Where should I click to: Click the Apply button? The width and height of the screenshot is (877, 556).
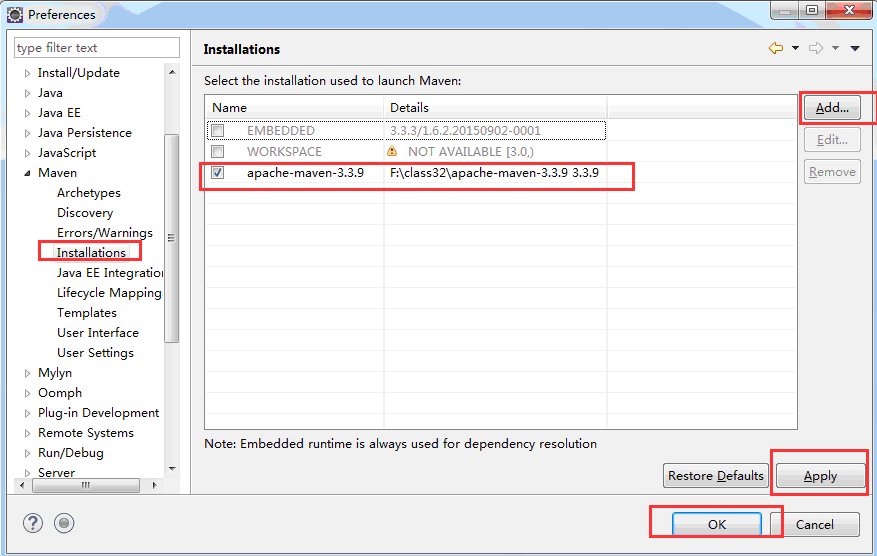point(820,476)
